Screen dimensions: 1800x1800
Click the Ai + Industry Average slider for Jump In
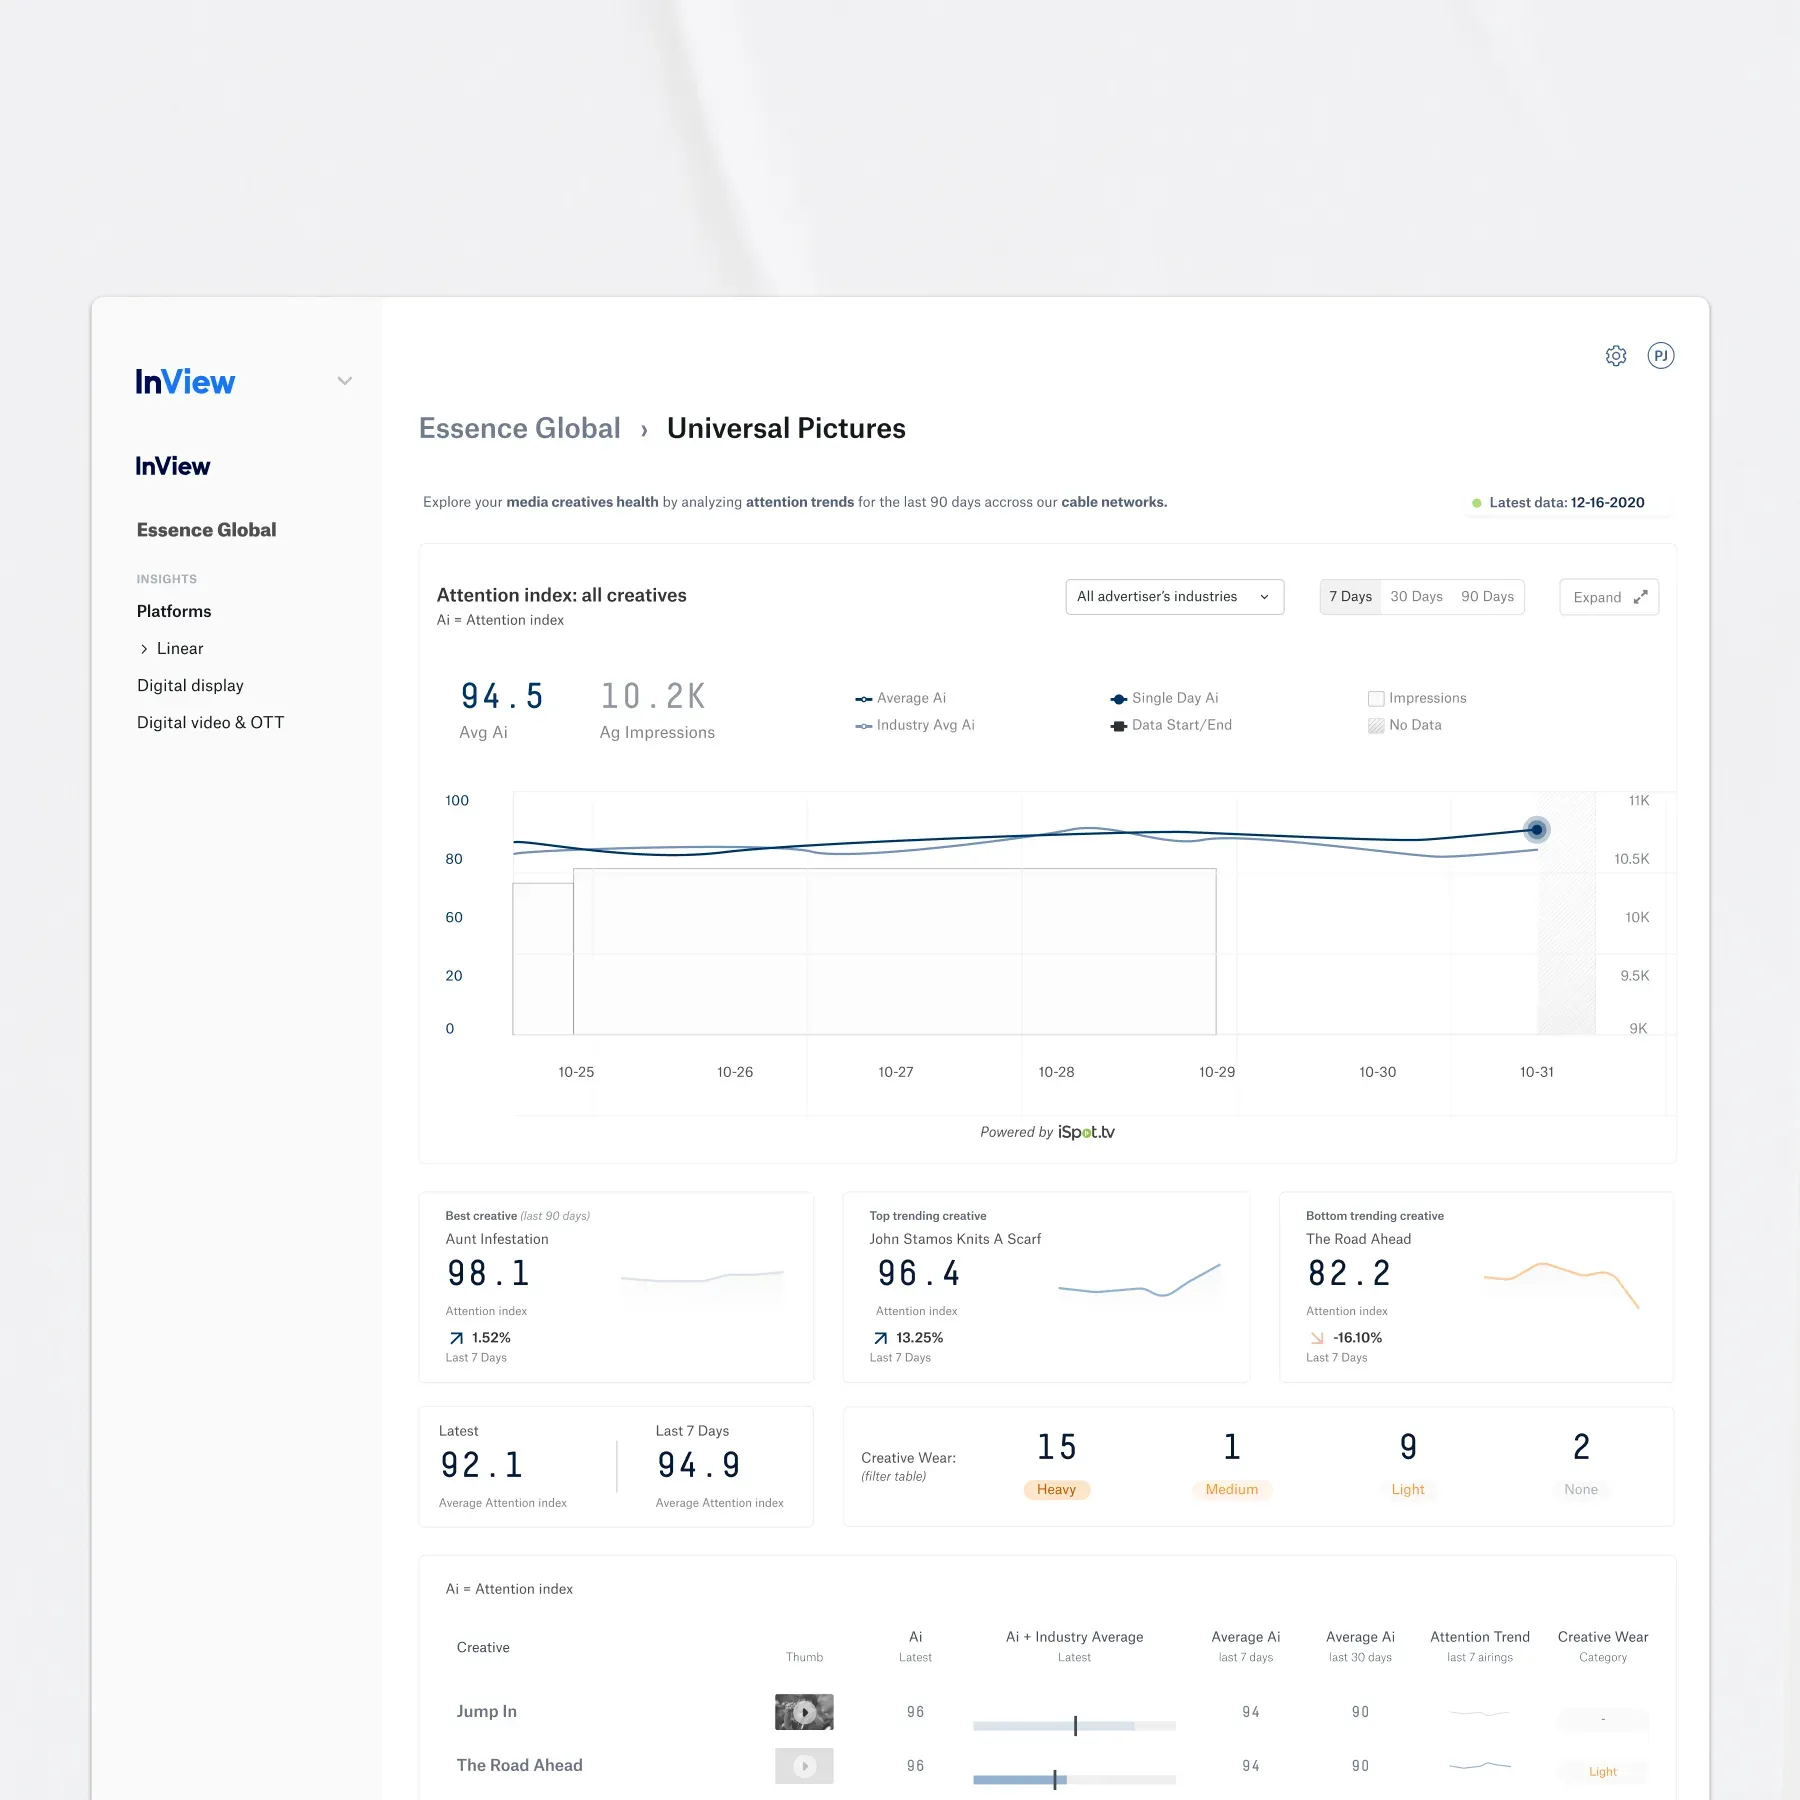(x=1075, y=1725)
